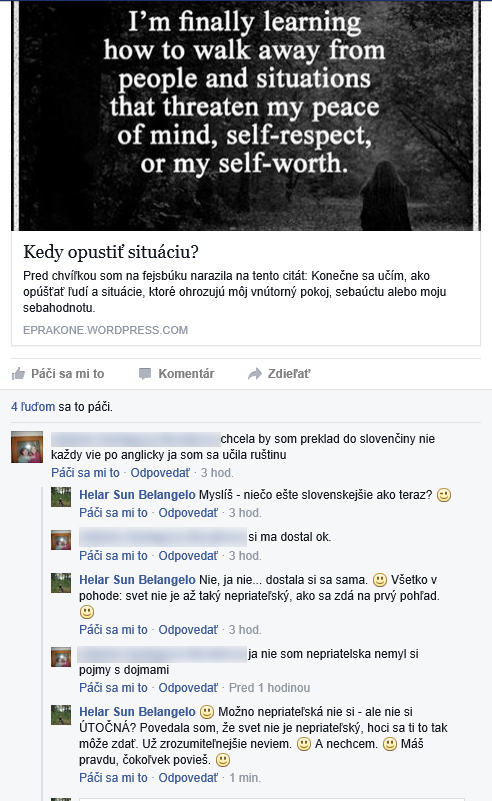492x801 pixels.
Task: Click the Komentár speech bubble icon
Action: 145,374
